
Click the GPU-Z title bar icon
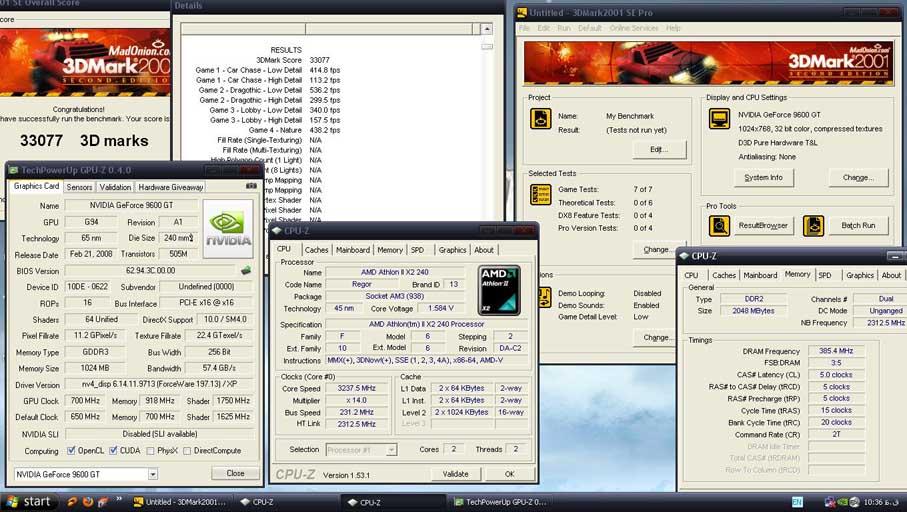point(14,170)
